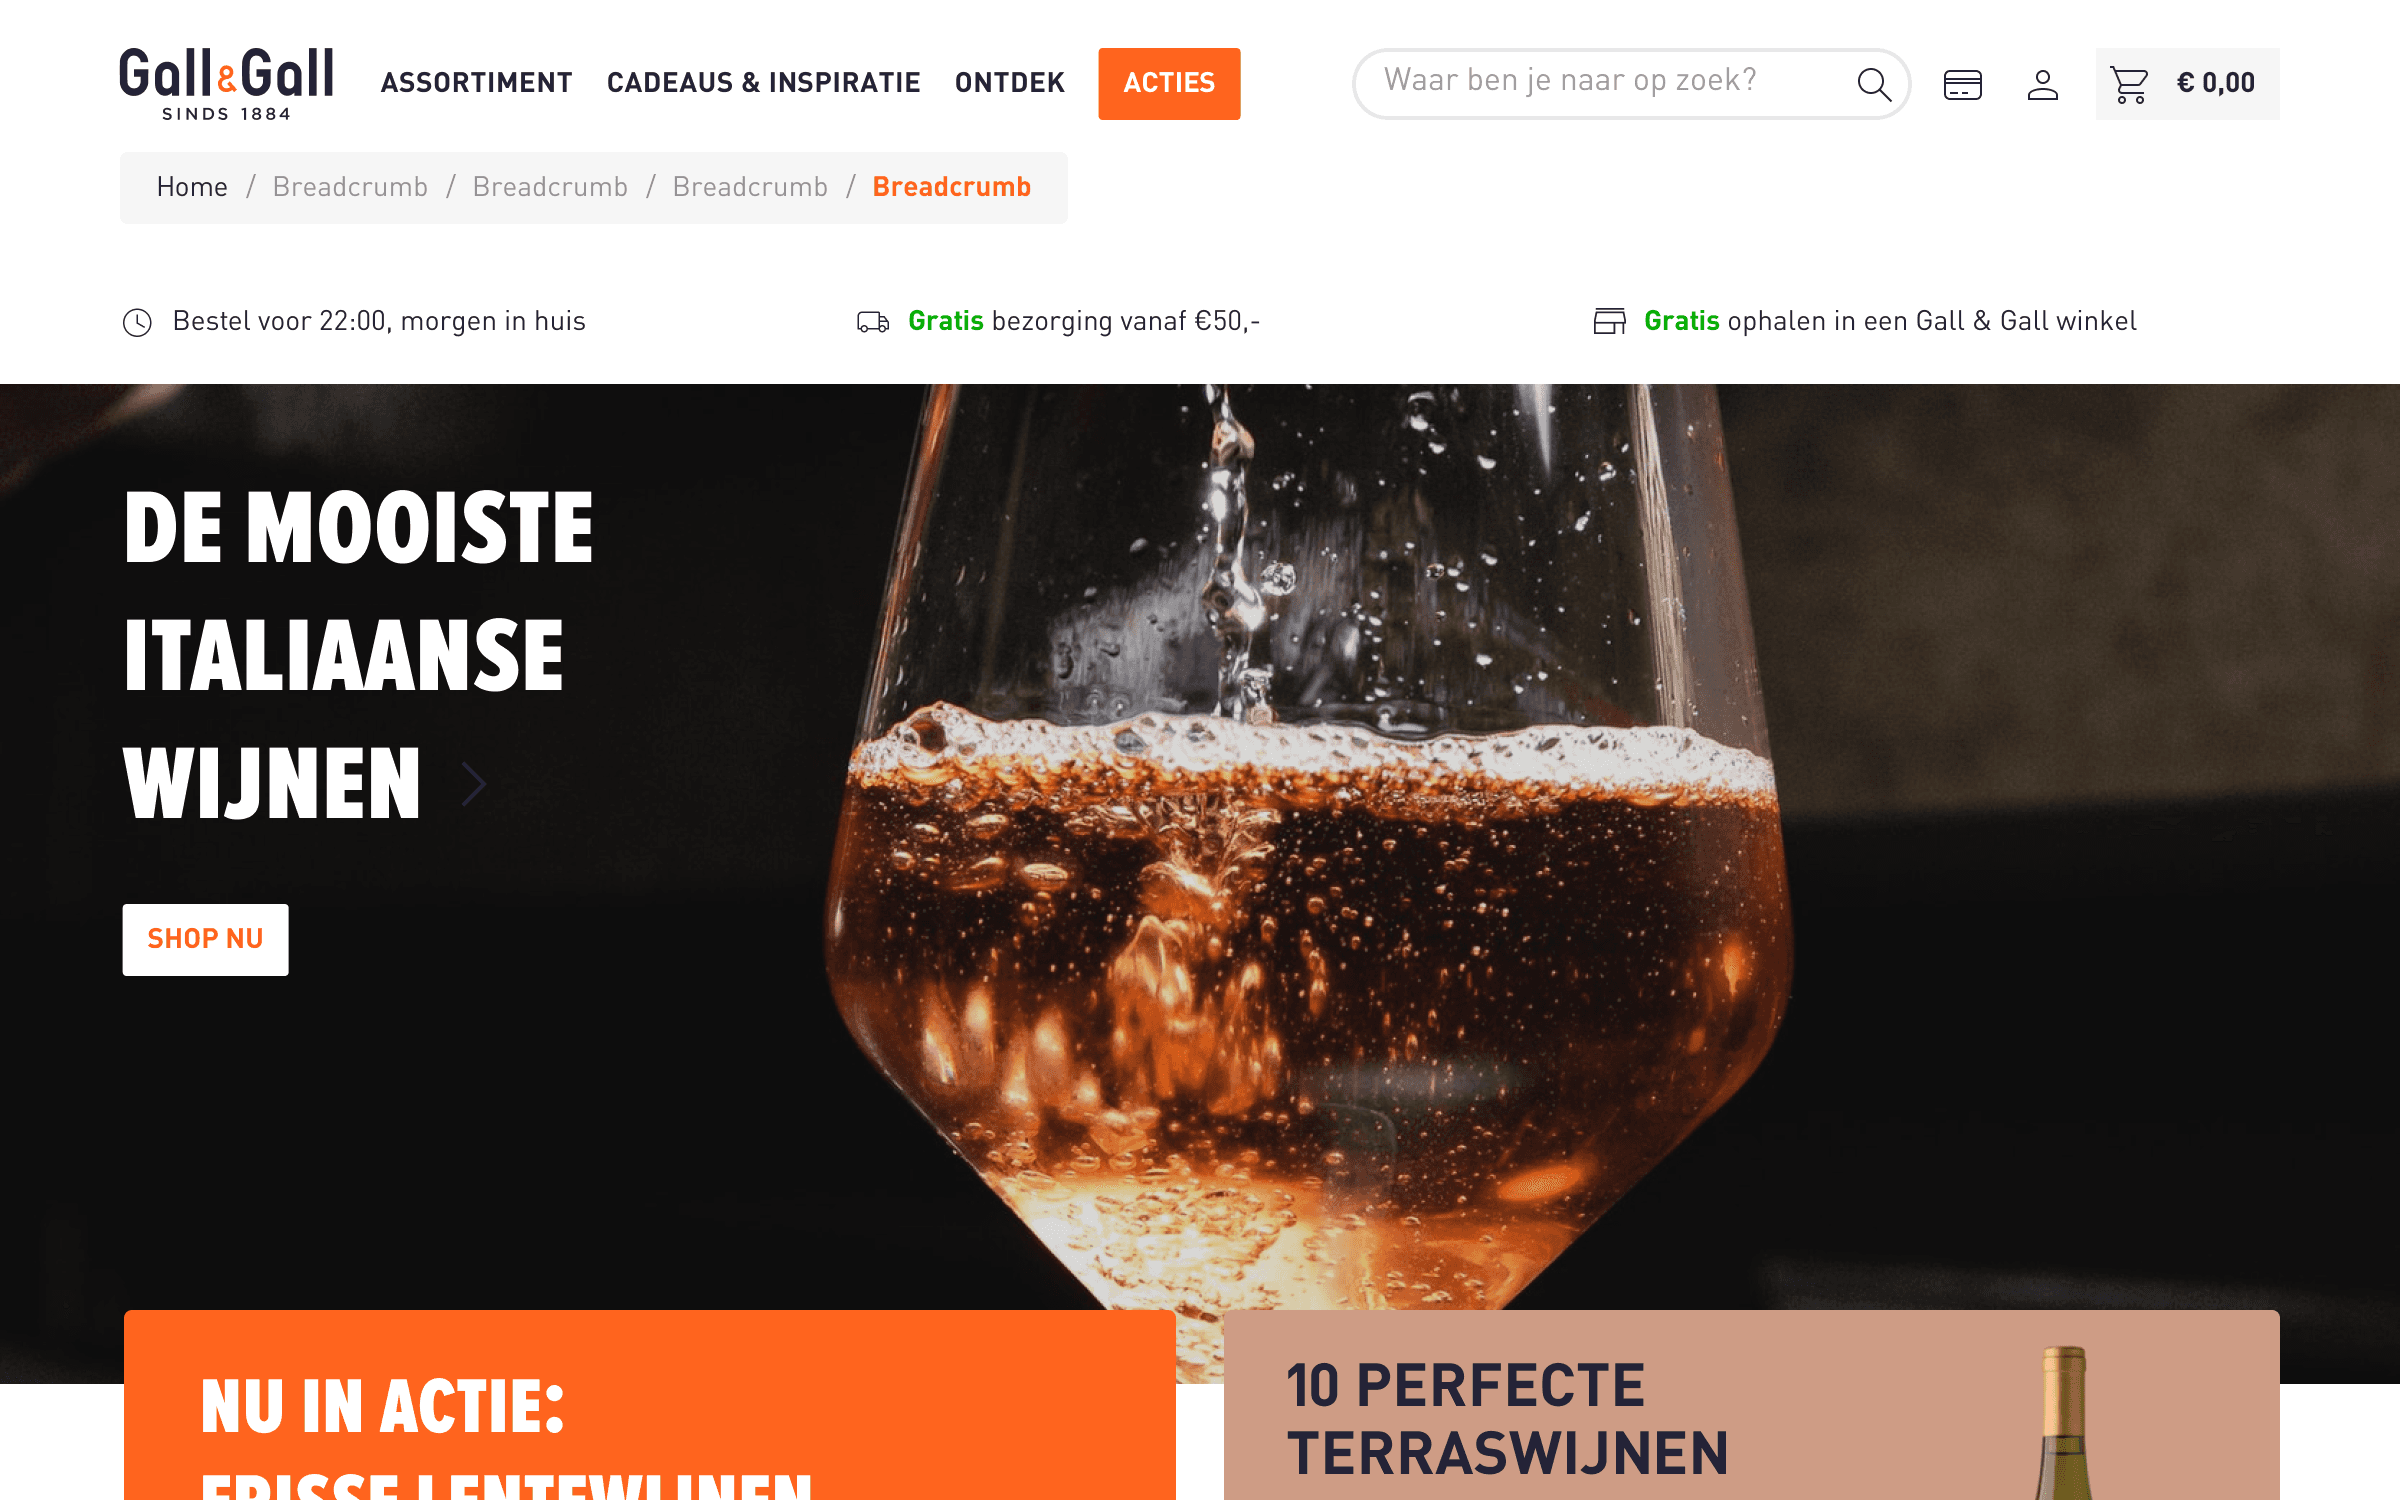Click the shopping cart icon
The image size is (2400, 1500).
(x=2129, y=85)
